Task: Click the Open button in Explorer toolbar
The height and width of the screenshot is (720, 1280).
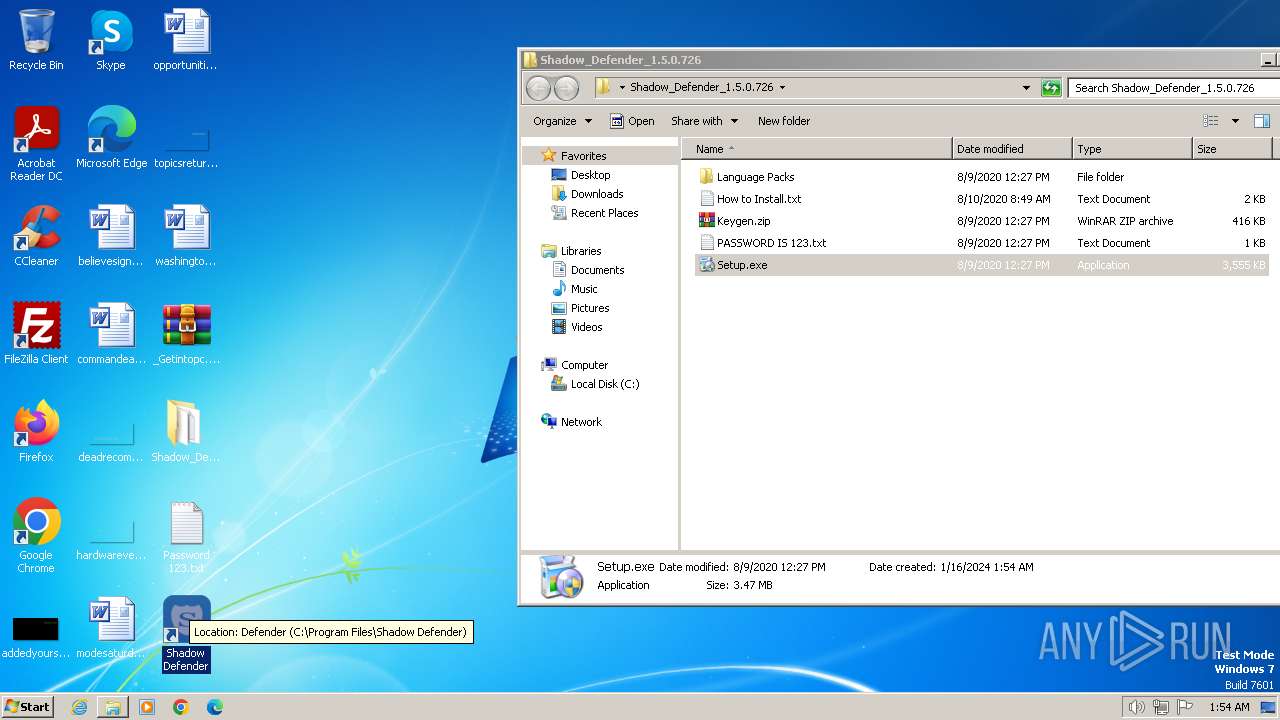Action: pos(632,121)
